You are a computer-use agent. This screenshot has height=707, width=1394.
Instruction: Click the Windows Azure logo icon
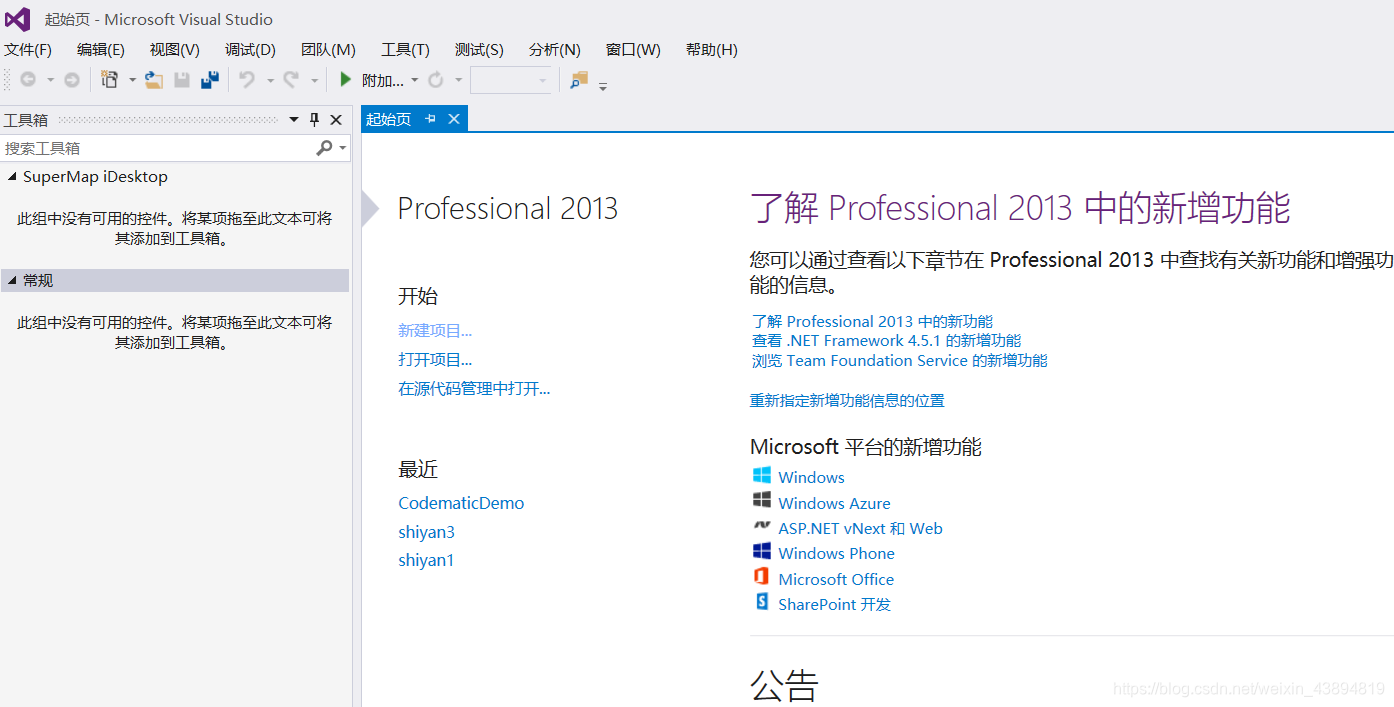point(762,500)
